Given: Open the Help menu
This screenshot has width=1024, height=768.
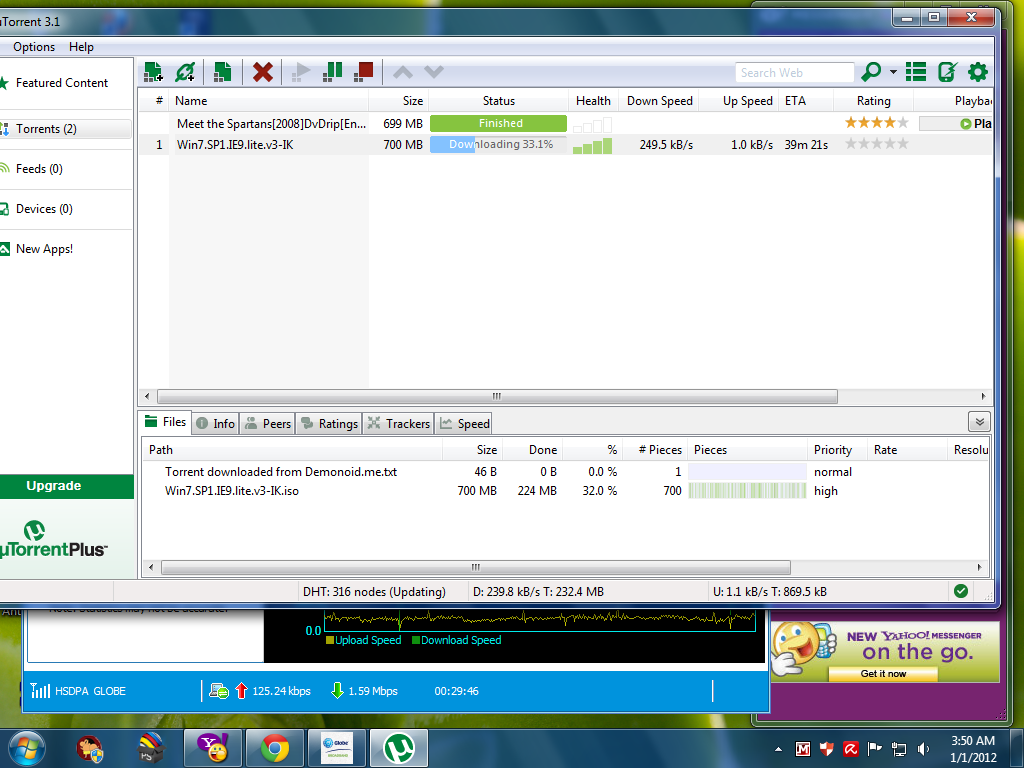Looking at the screenshot, I should tap(81, 47).
